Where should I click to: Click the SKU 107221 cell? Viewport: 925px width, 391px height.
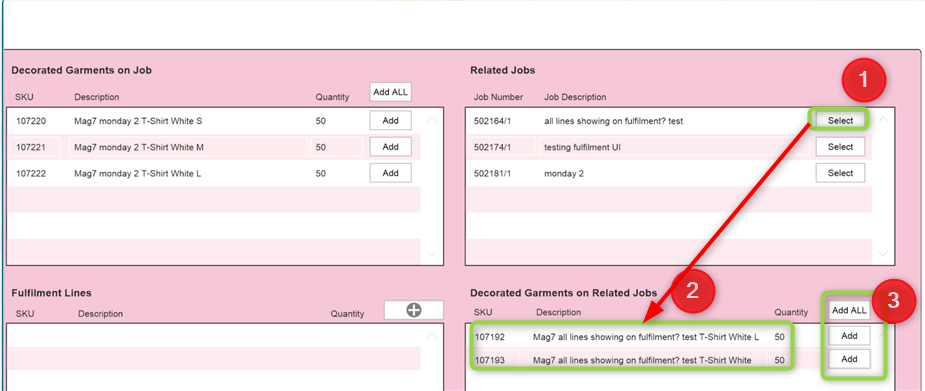pos(35,147)
